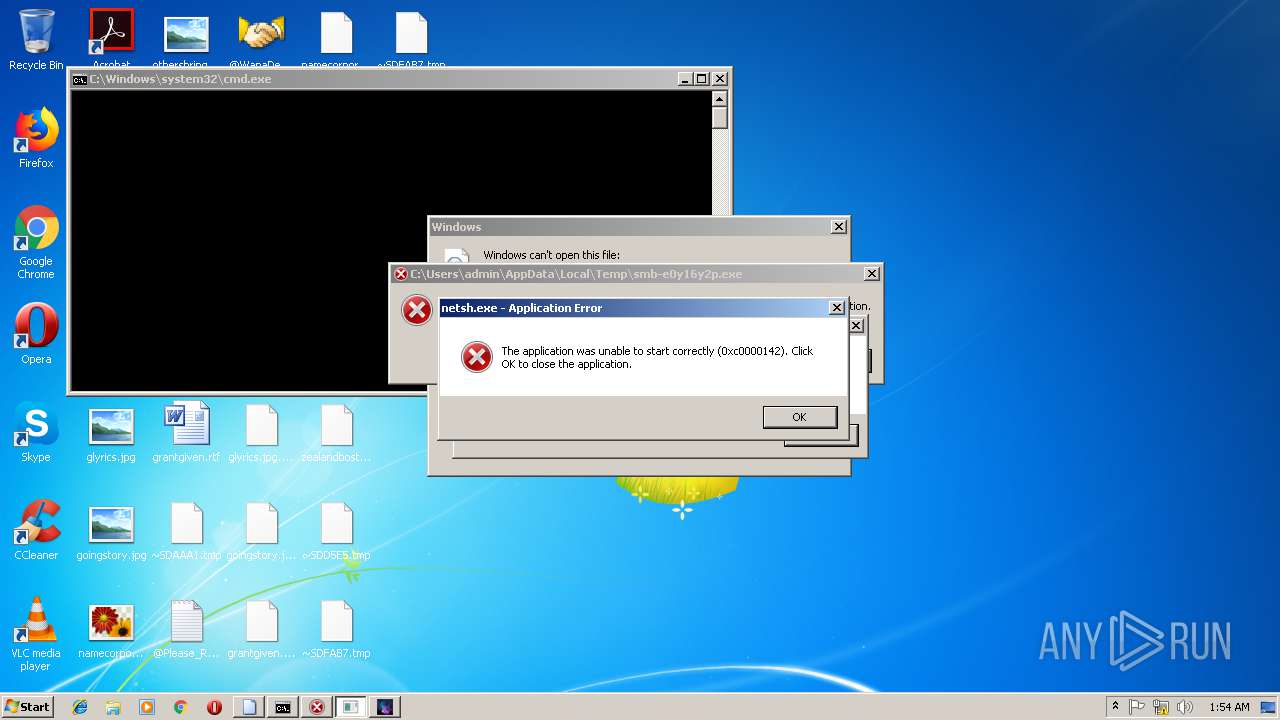Select the ~SDD5E5.tmp file icon
1280x720 pixels.
pos(336,530)
